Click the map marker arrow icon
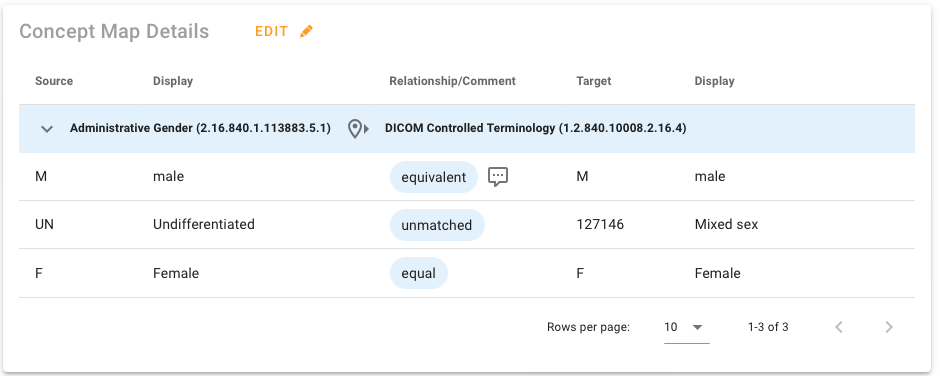 (x=358, y=128)
